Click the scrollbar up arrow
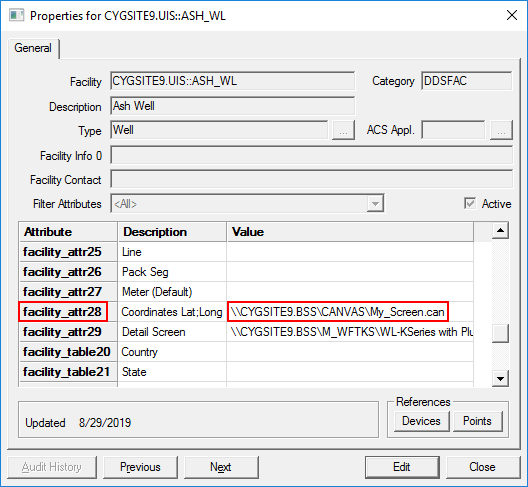Viewport: 528px width, 487px height. (500, 230)
